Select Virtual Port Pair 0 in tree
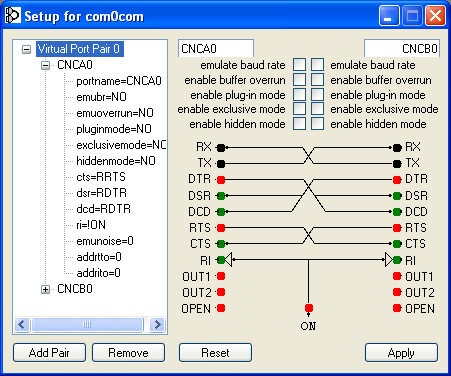The height and width of the screenshot is (376, 451). click(80, 49)
